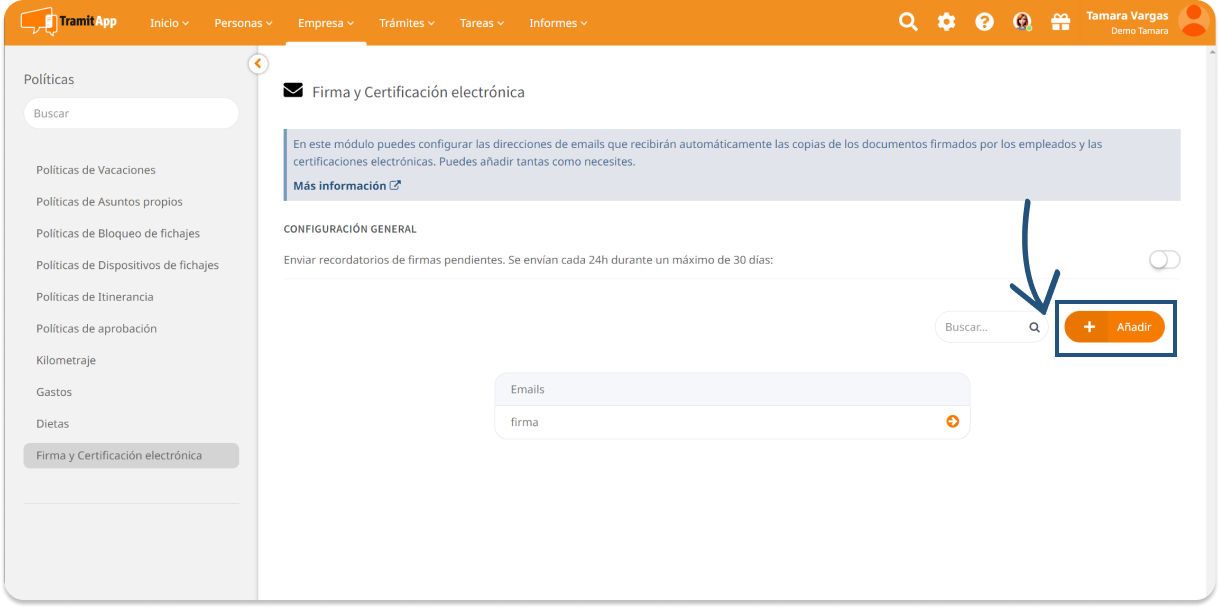
Task: Click the help question mark icon
Action: [x=984, y=22]
